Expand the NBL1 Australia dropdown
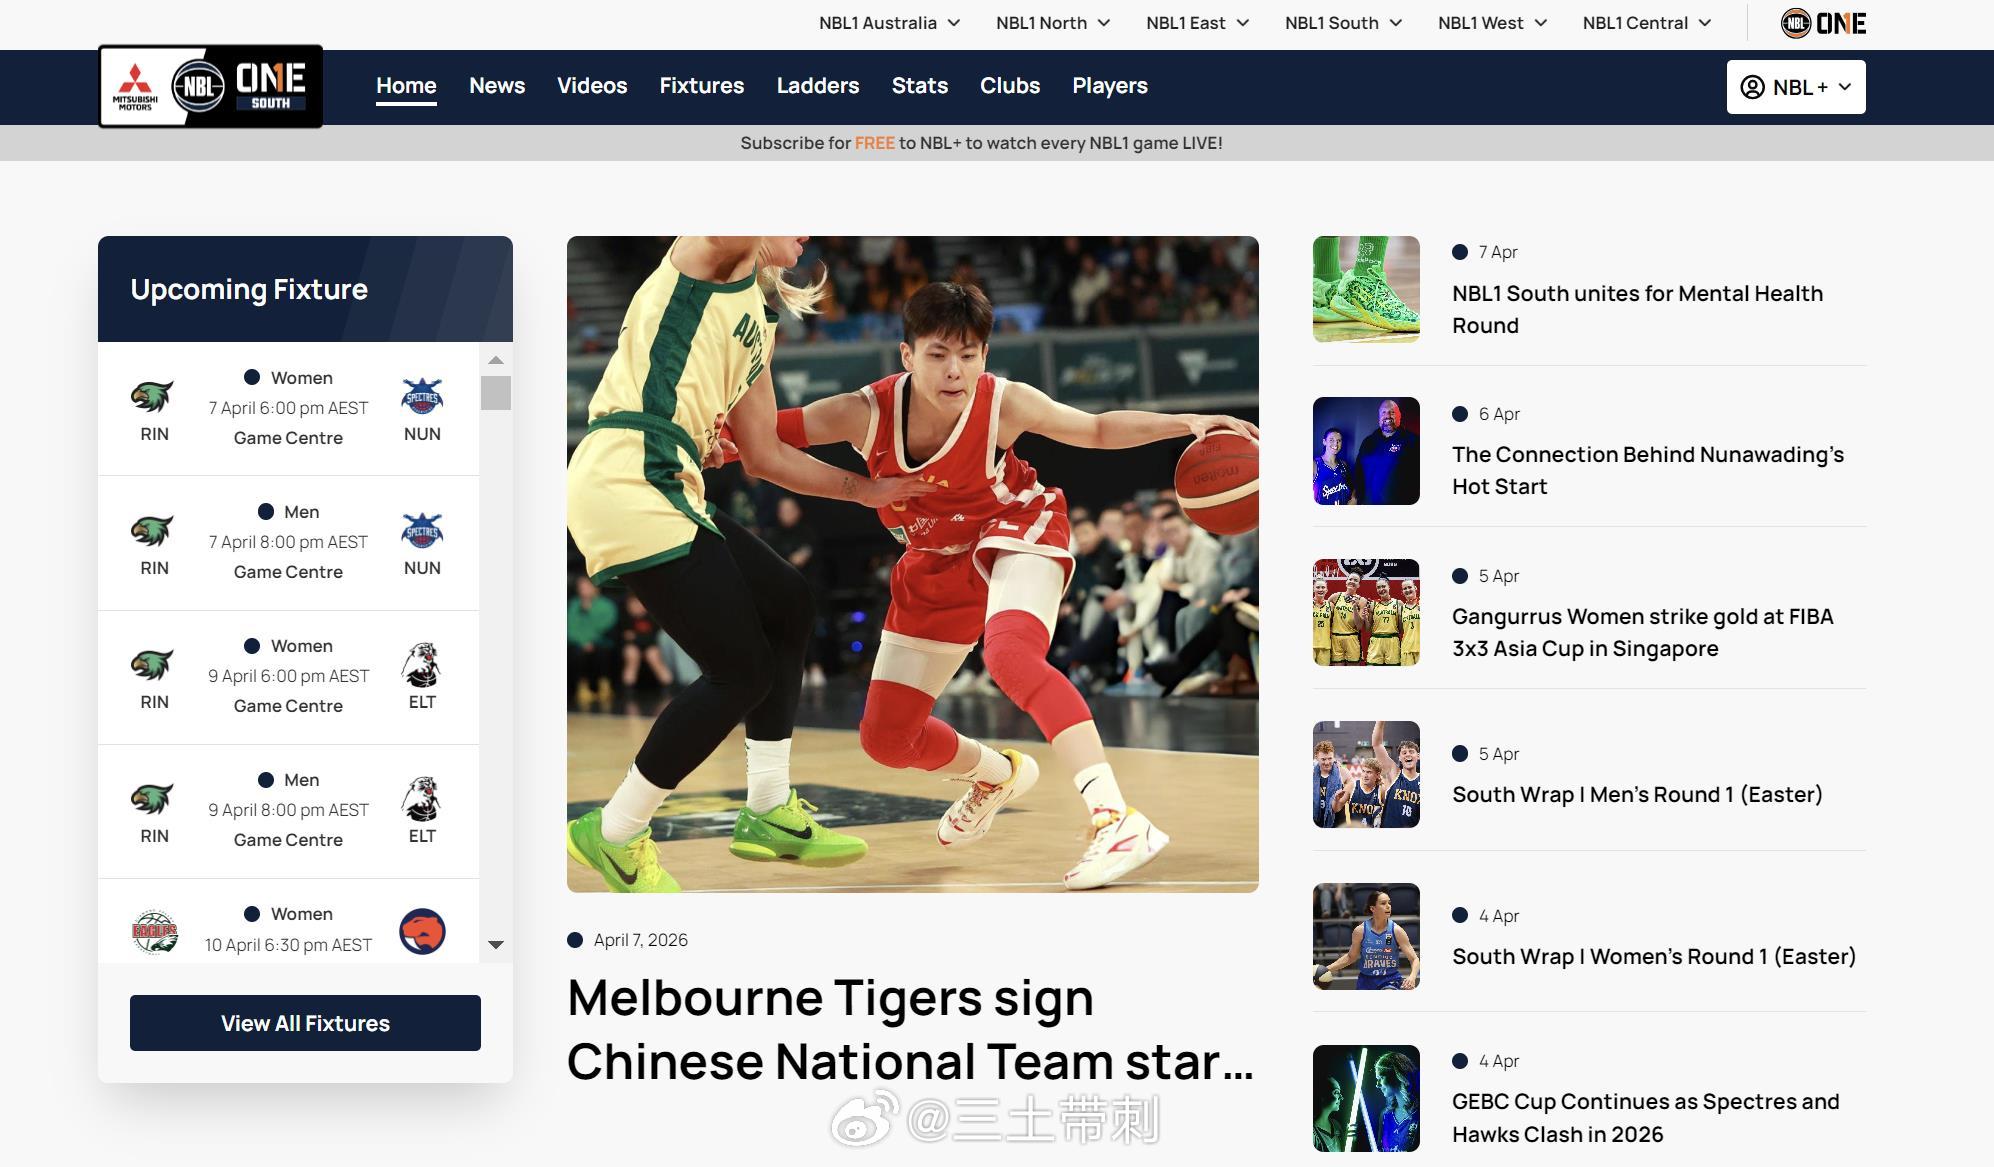The width and height of the screenshot is (1994, 1167). click(x=888, y=22)
